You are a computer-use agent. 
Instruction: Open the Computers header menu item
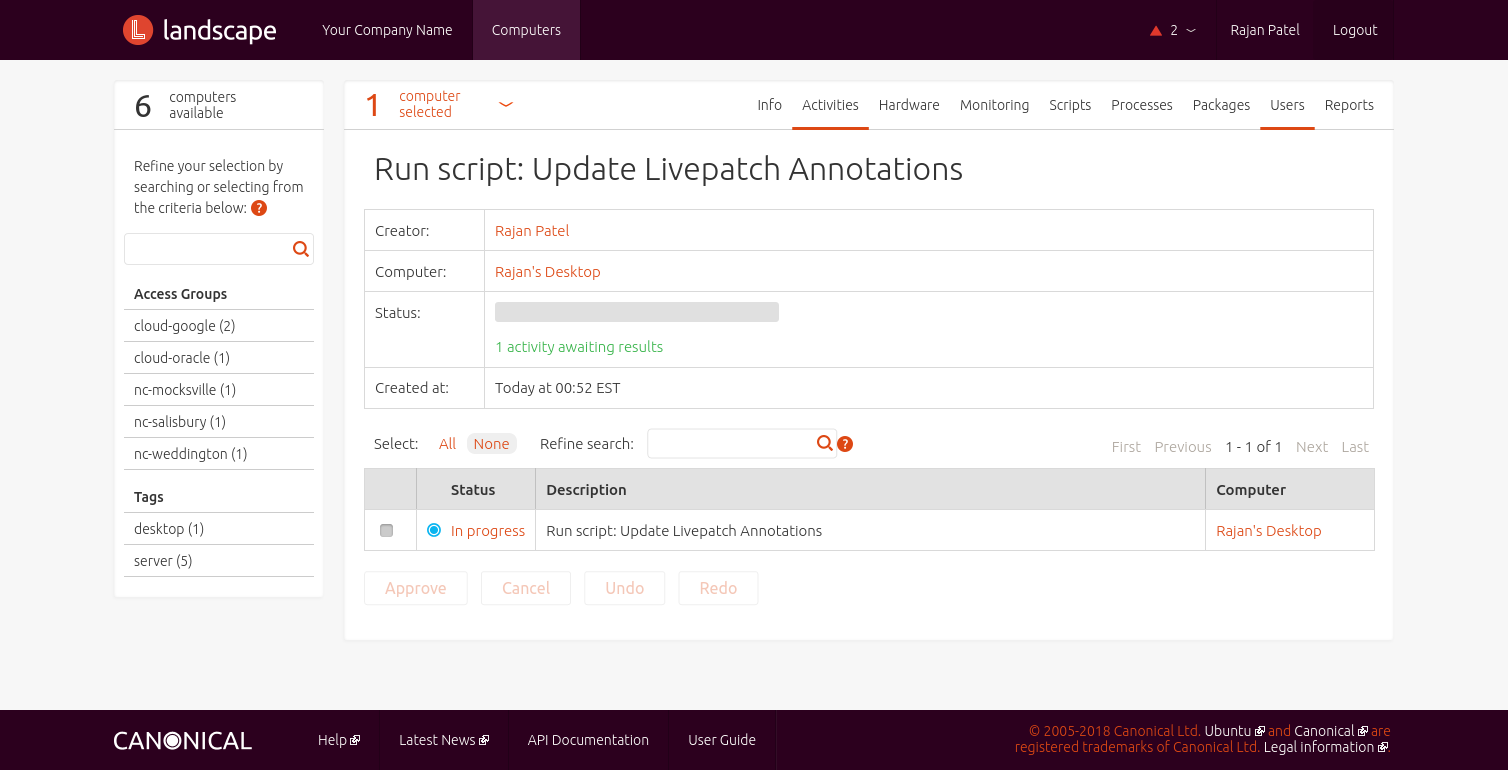coord(526,30)
